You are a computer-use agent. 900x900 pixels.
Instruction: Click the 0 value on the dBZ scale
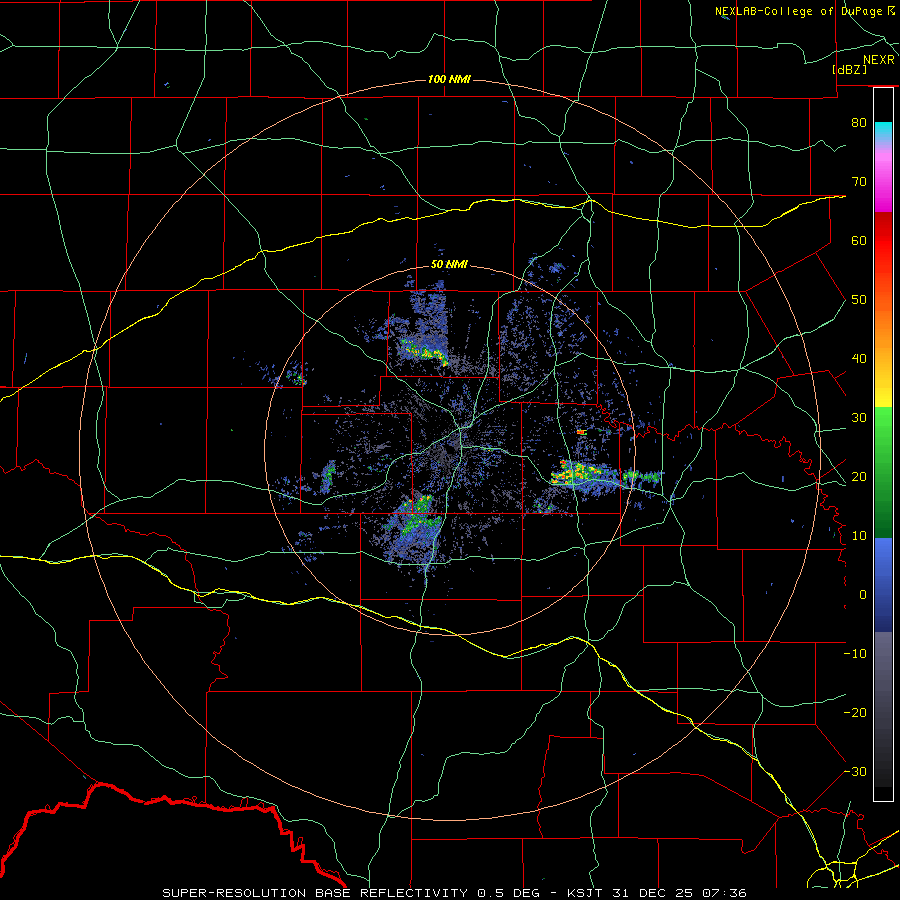tap(863, 595)
